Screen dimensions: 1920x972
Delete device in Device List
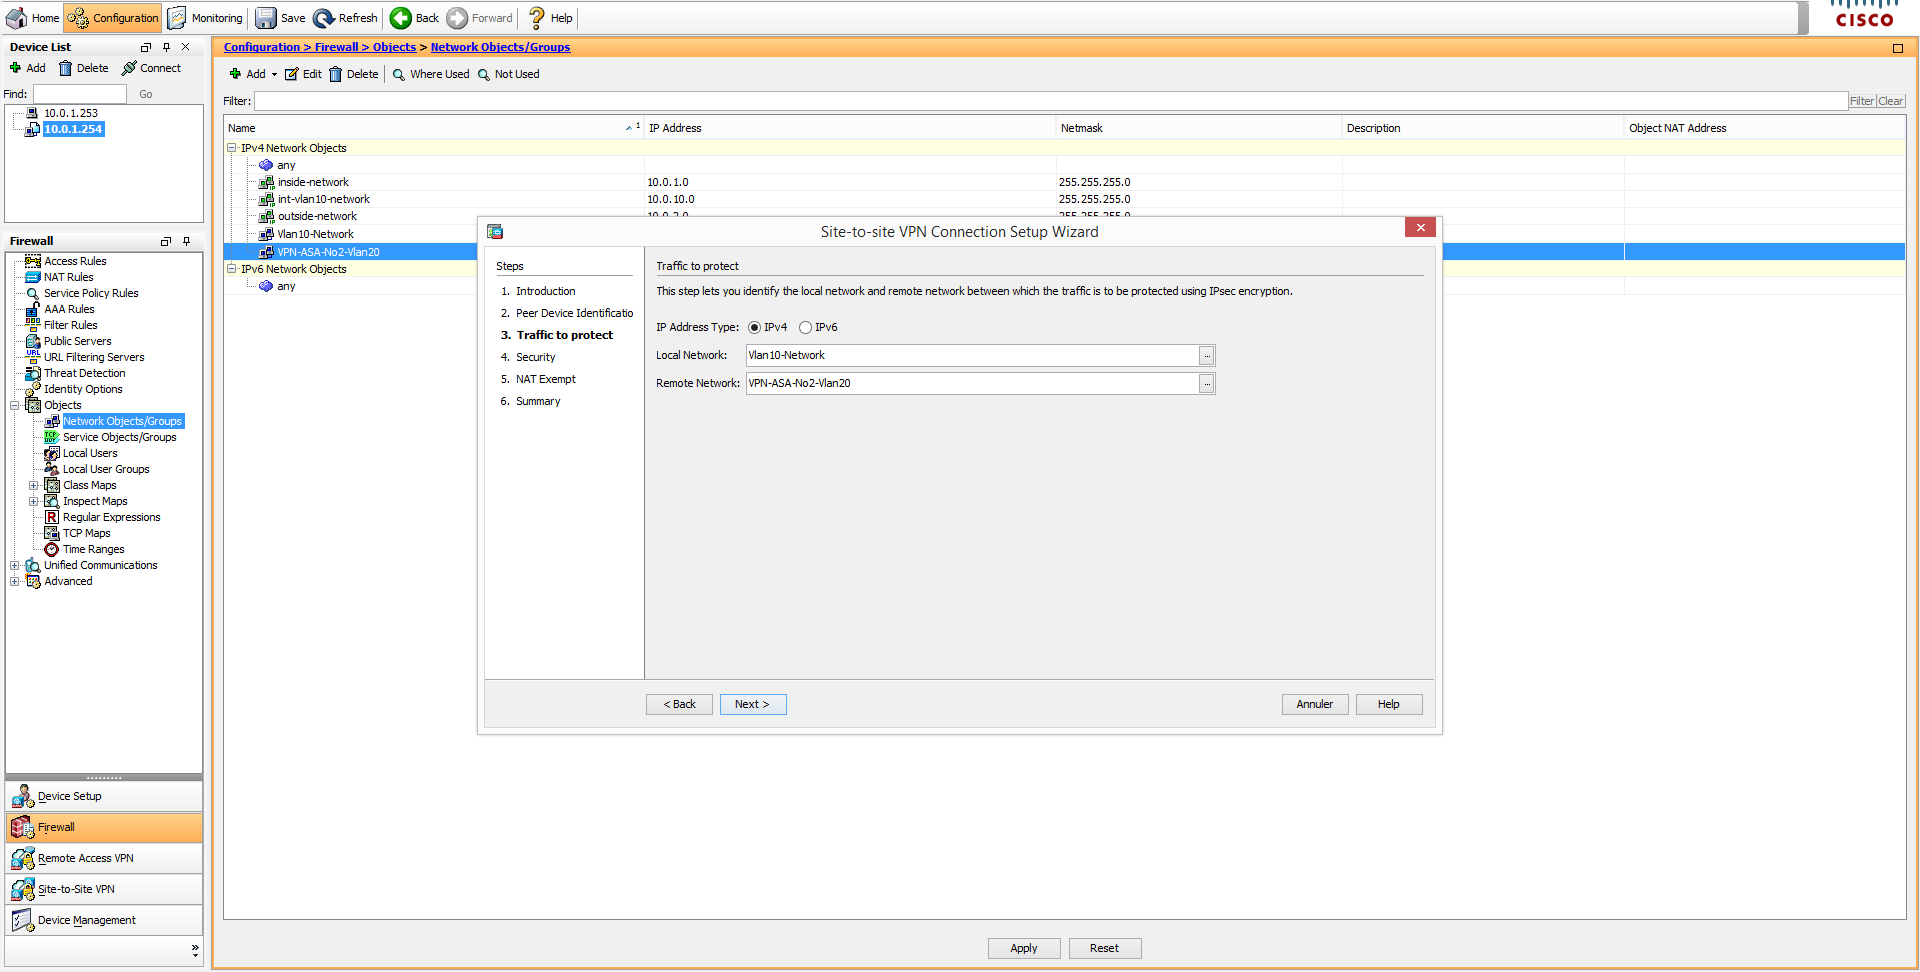(x=84, y=68)
